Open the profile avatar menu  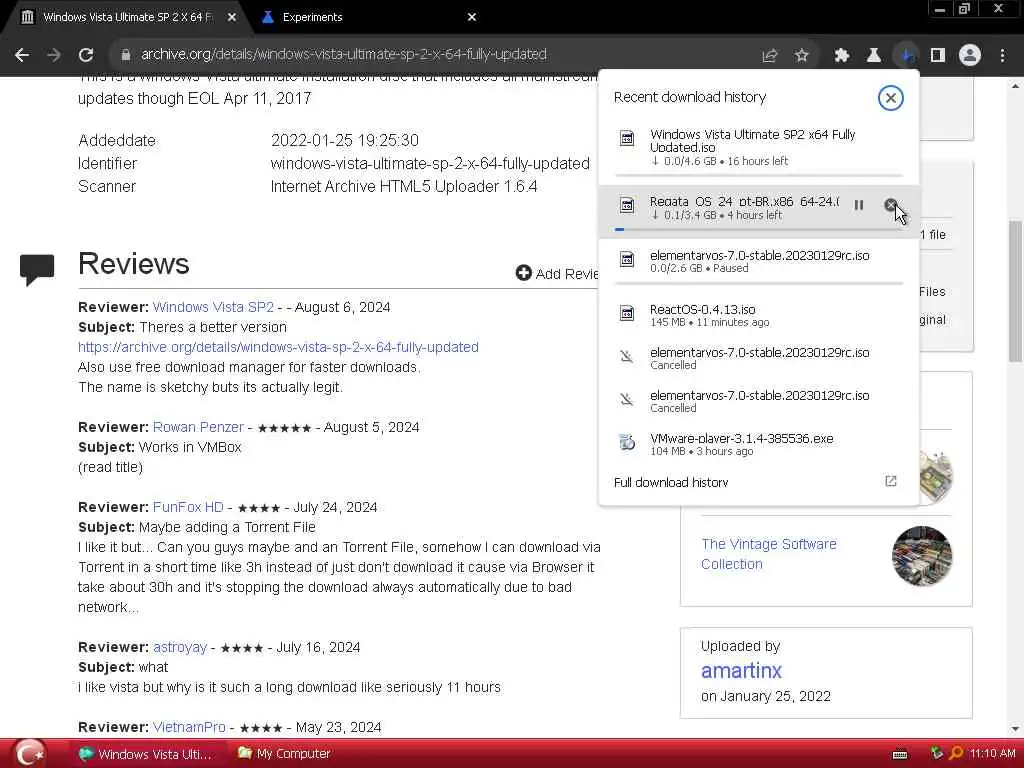point(970,56)
